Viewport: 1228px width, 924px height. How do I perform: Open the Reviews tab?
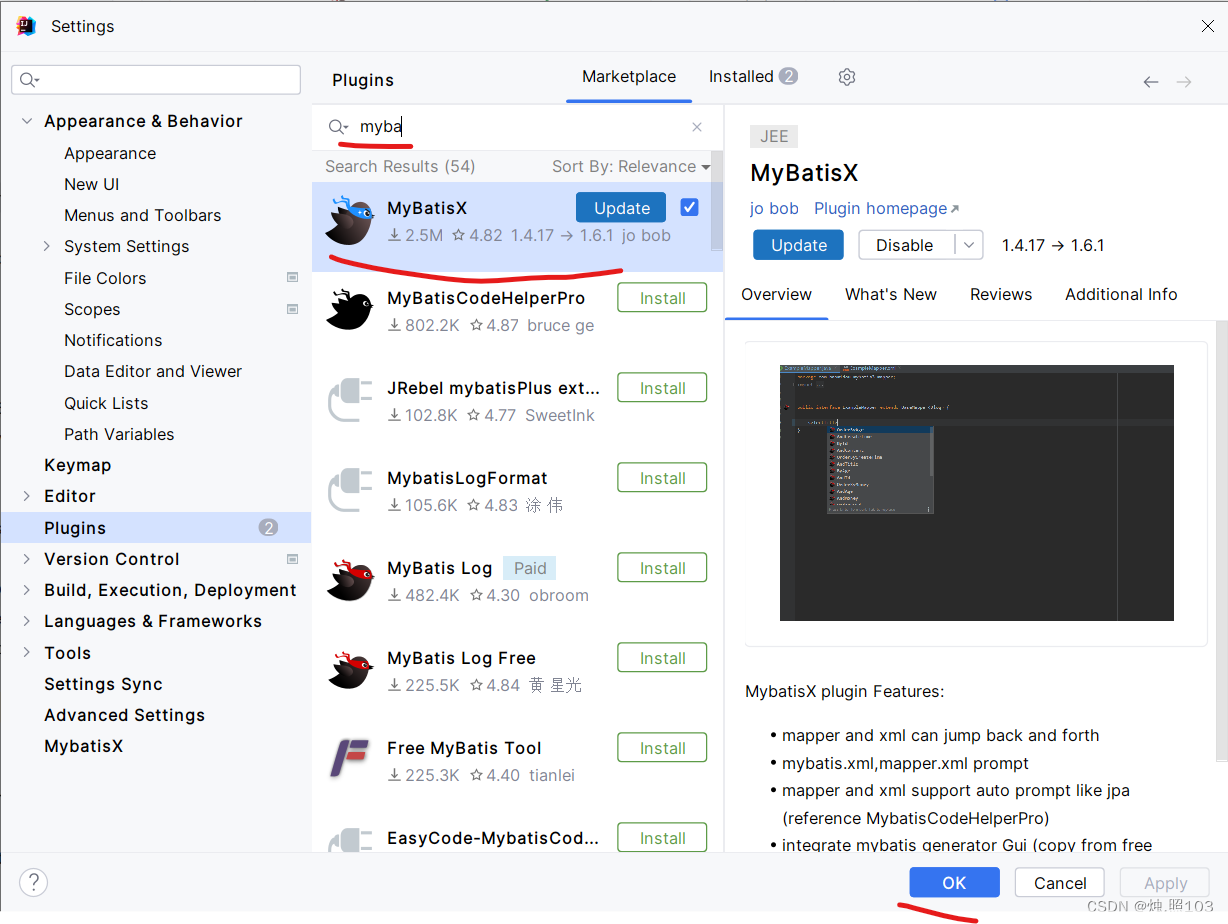coord(1001,294)
